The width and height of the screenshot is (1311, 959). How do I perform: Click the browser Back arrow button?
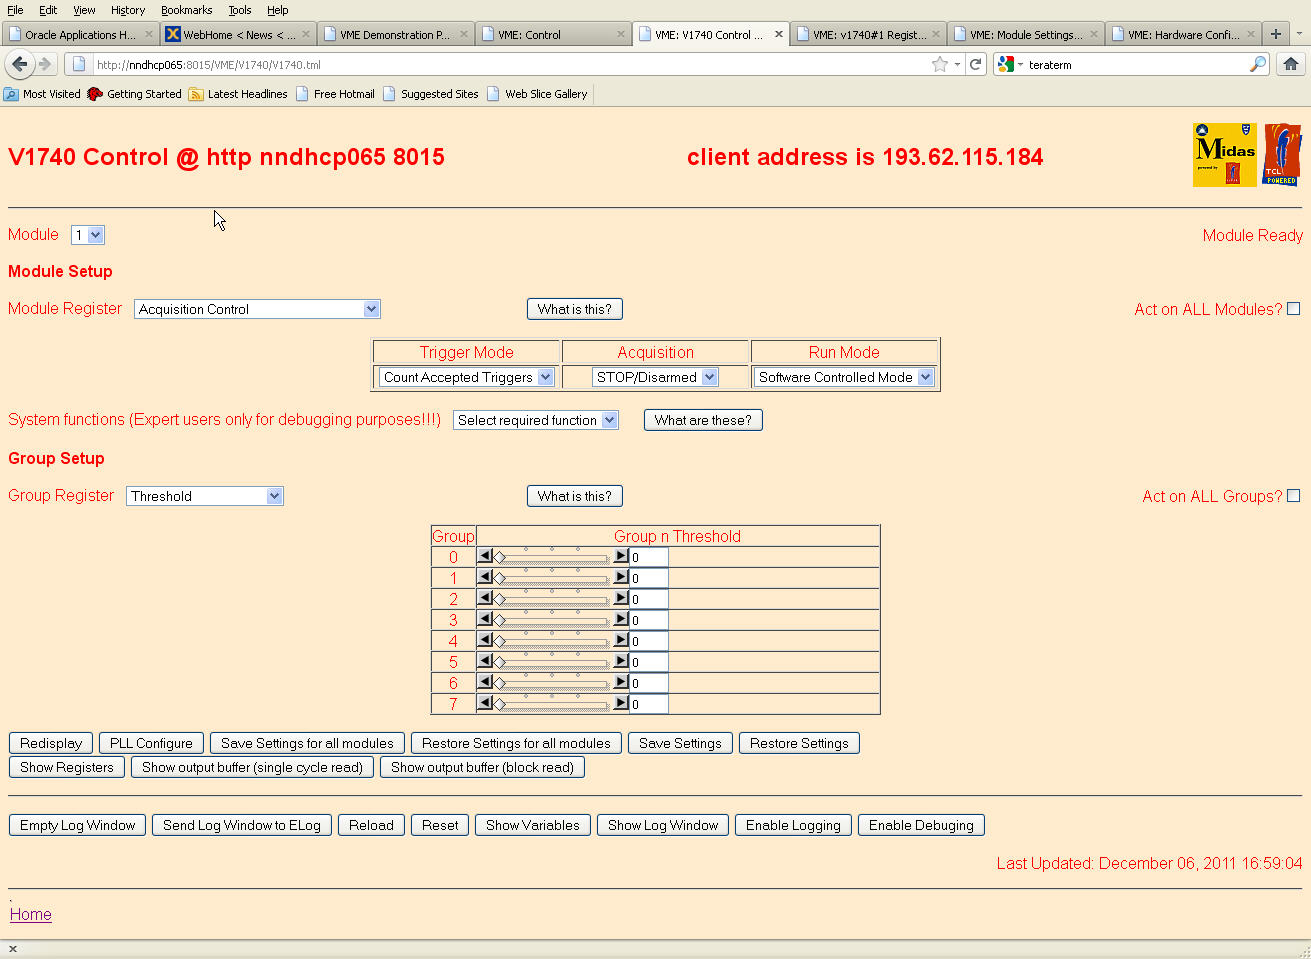[x=20, y=64]
